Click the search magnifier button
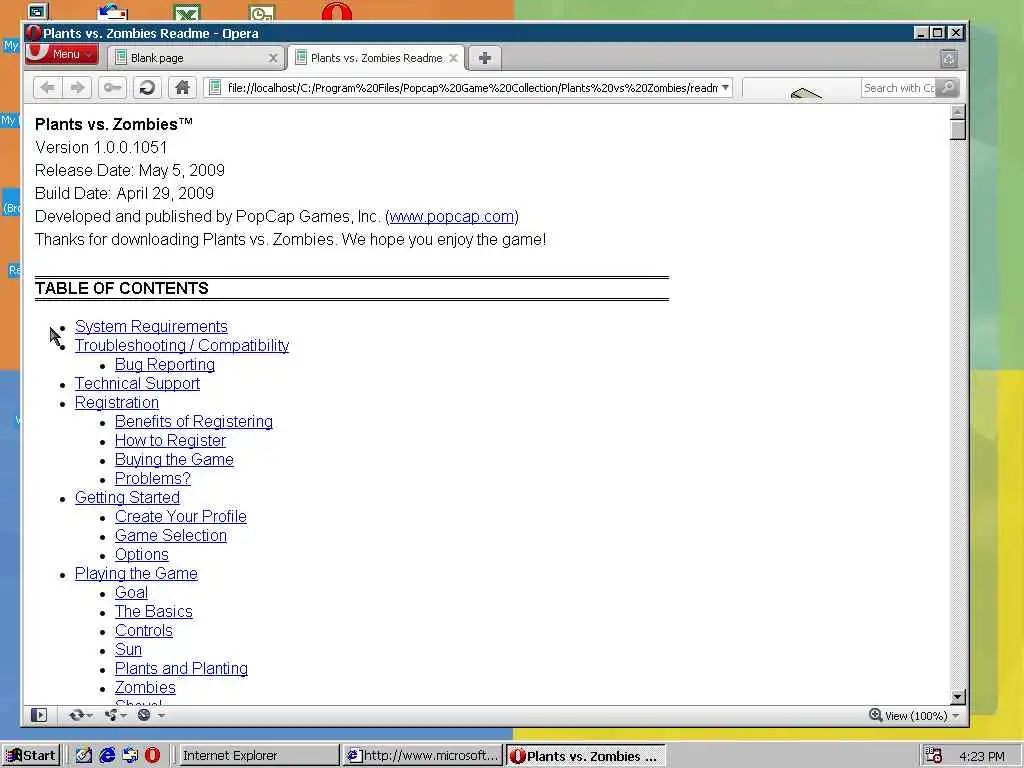Screen dimensions: 1024x768 tap(948, 88)
